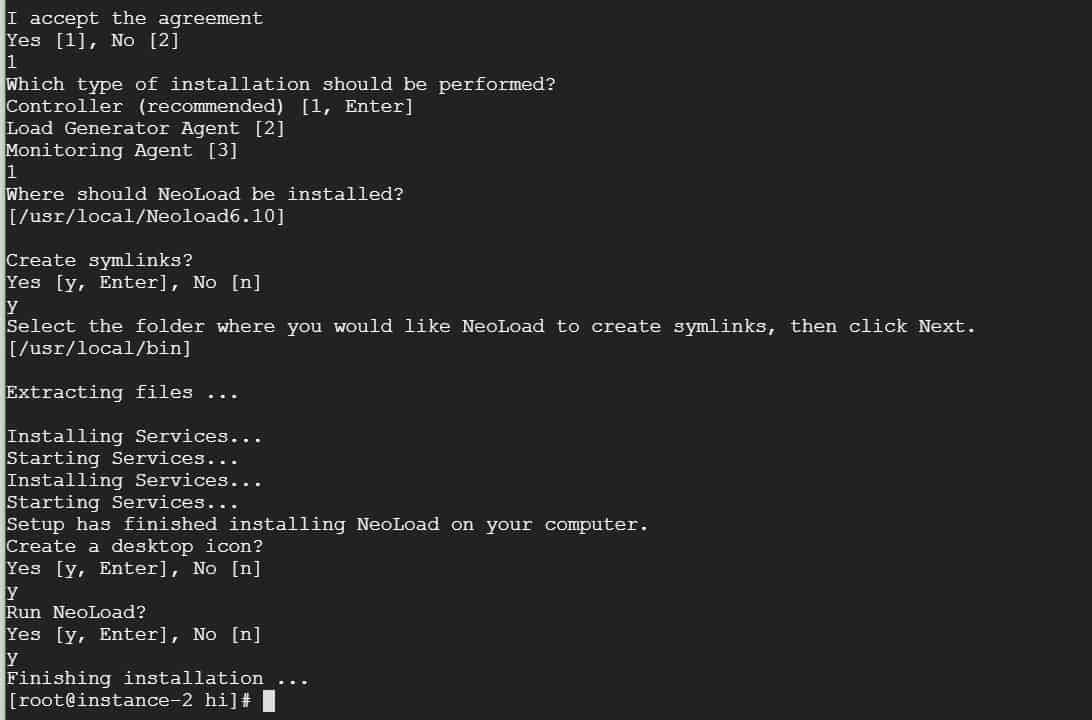Click the 'Setup has finished installing NeoLoad' message

(x=327, y=524)
